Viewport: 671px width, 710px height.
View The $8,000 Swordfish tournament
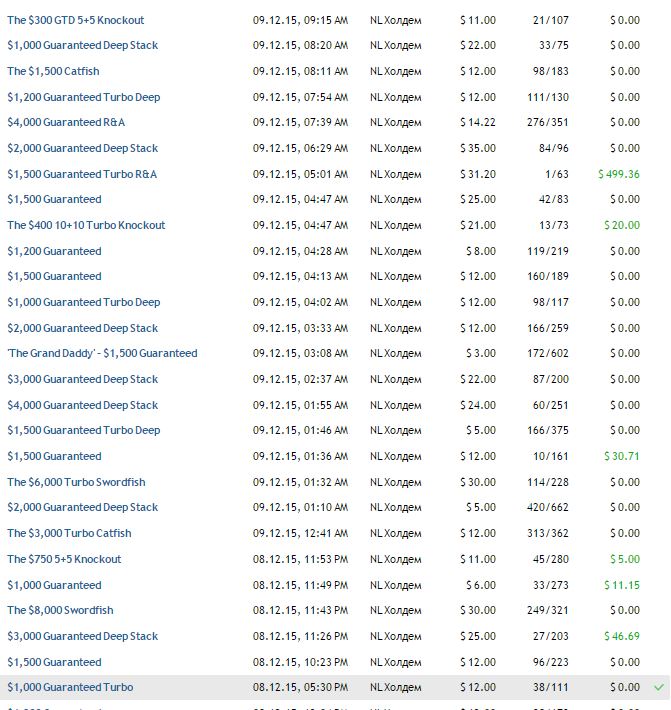pos(60,610)
